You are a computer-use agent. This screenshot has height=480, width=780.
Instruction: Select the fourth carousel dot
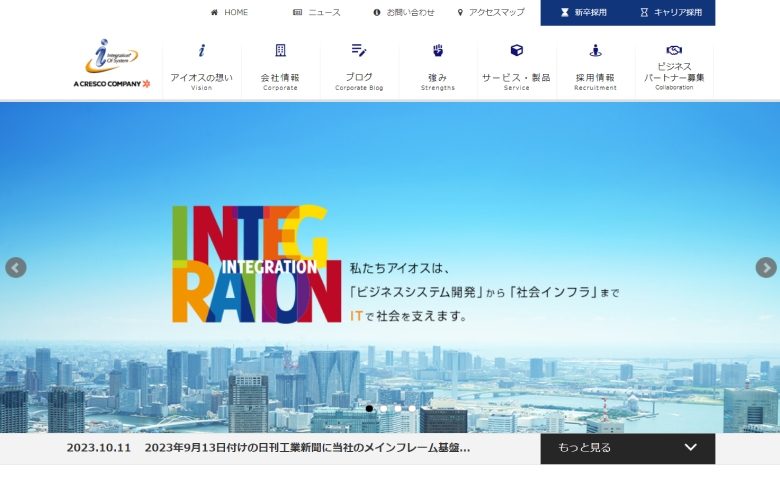click(x=412, y=408)
